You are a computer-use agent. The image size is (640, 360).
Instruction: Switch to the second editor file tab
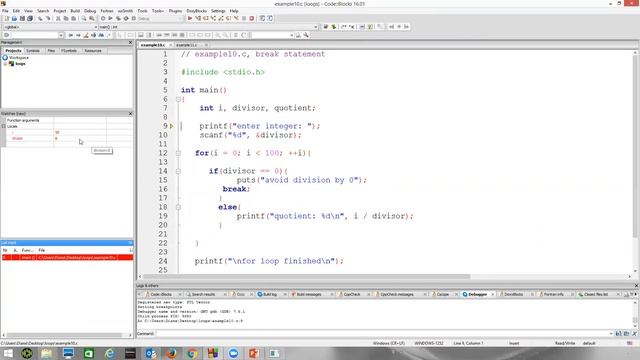point(186,45)
